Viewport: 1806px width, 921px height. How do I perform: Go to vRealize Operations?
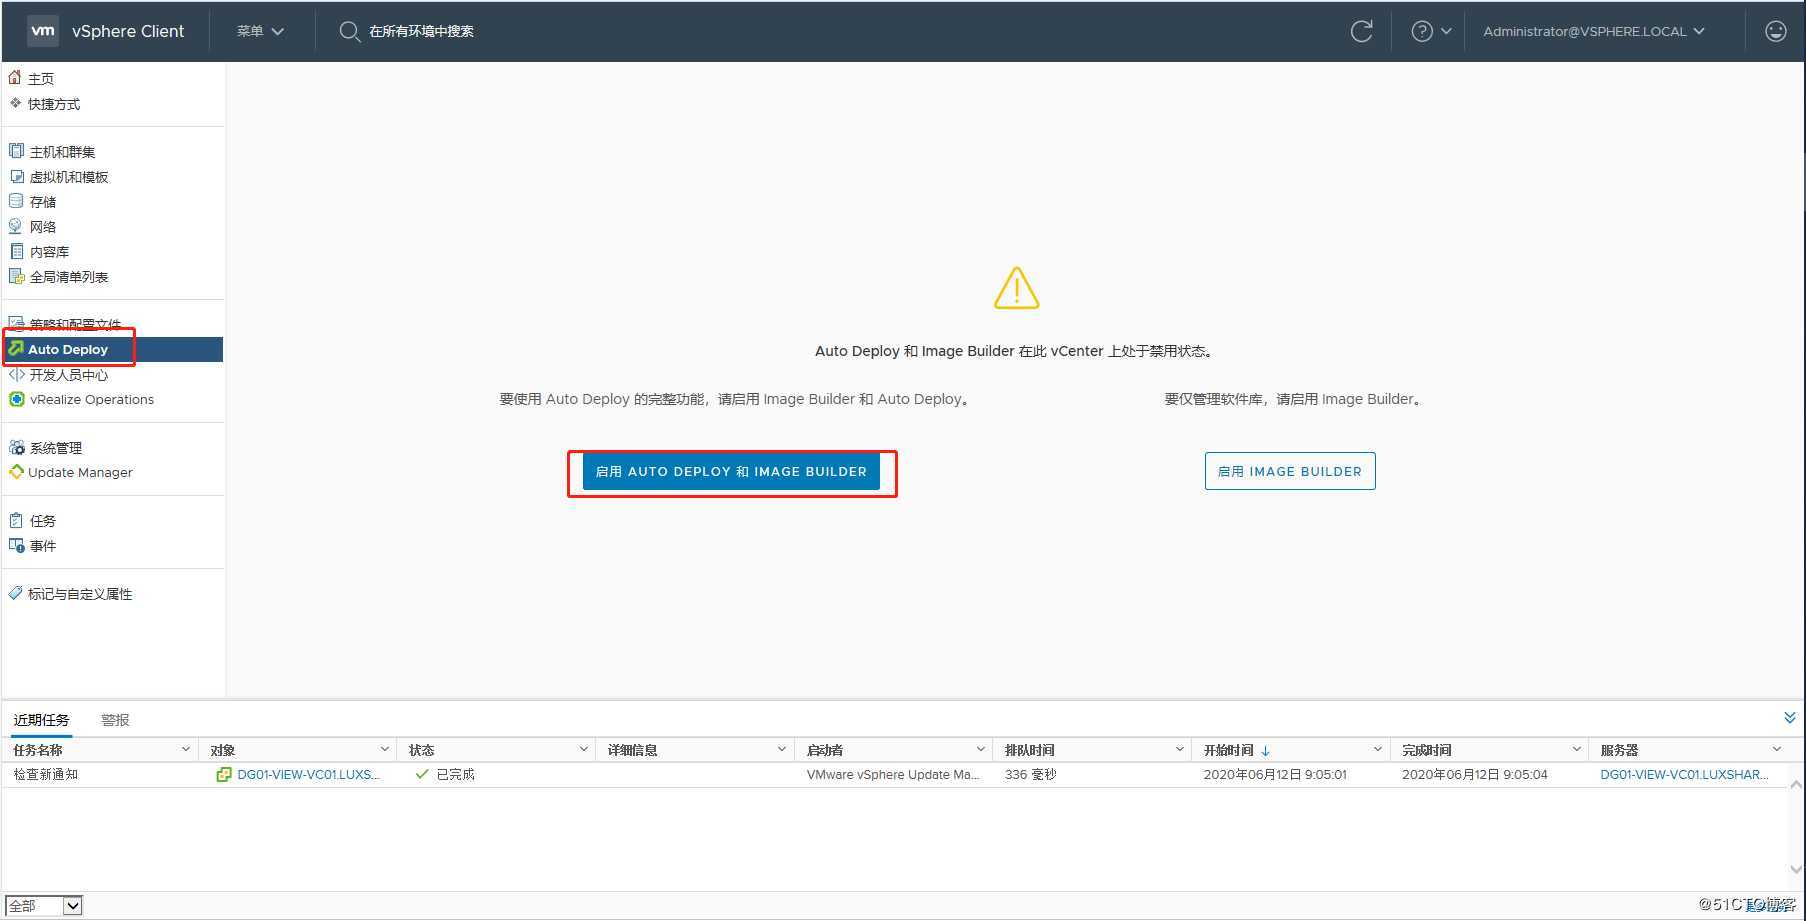(92, 399)
